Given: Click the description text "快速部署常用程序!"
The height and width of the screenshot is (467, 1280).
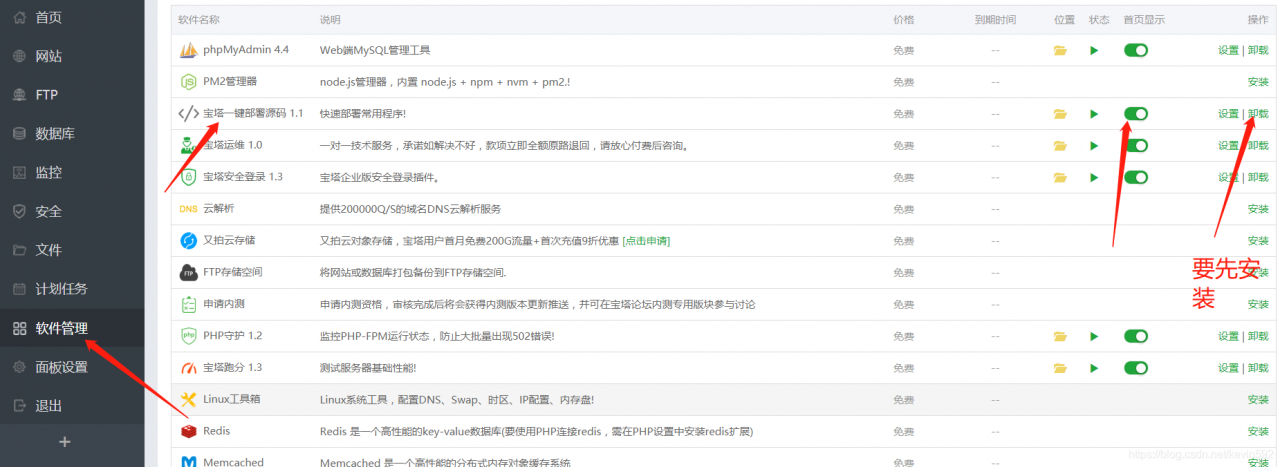Looking at the screenshot, I should point(363,114).
